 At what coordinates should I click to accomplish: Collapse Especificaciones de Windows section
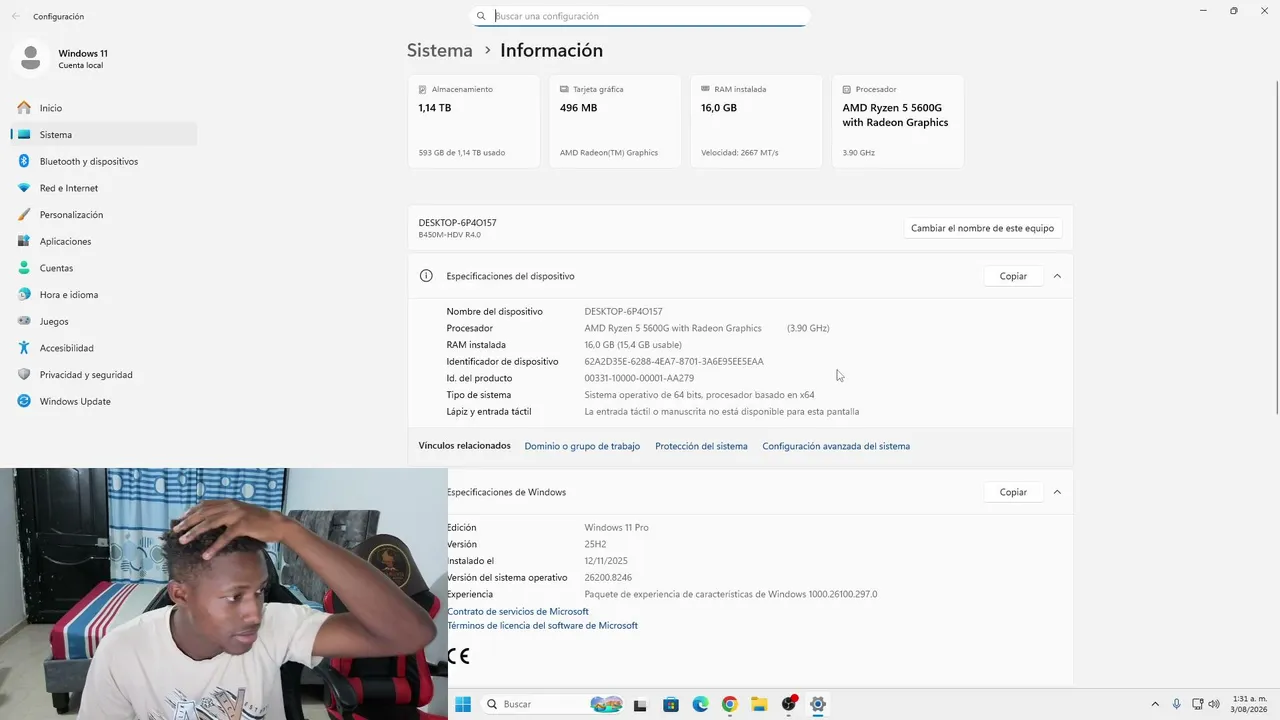click(x=1057, y=492)
